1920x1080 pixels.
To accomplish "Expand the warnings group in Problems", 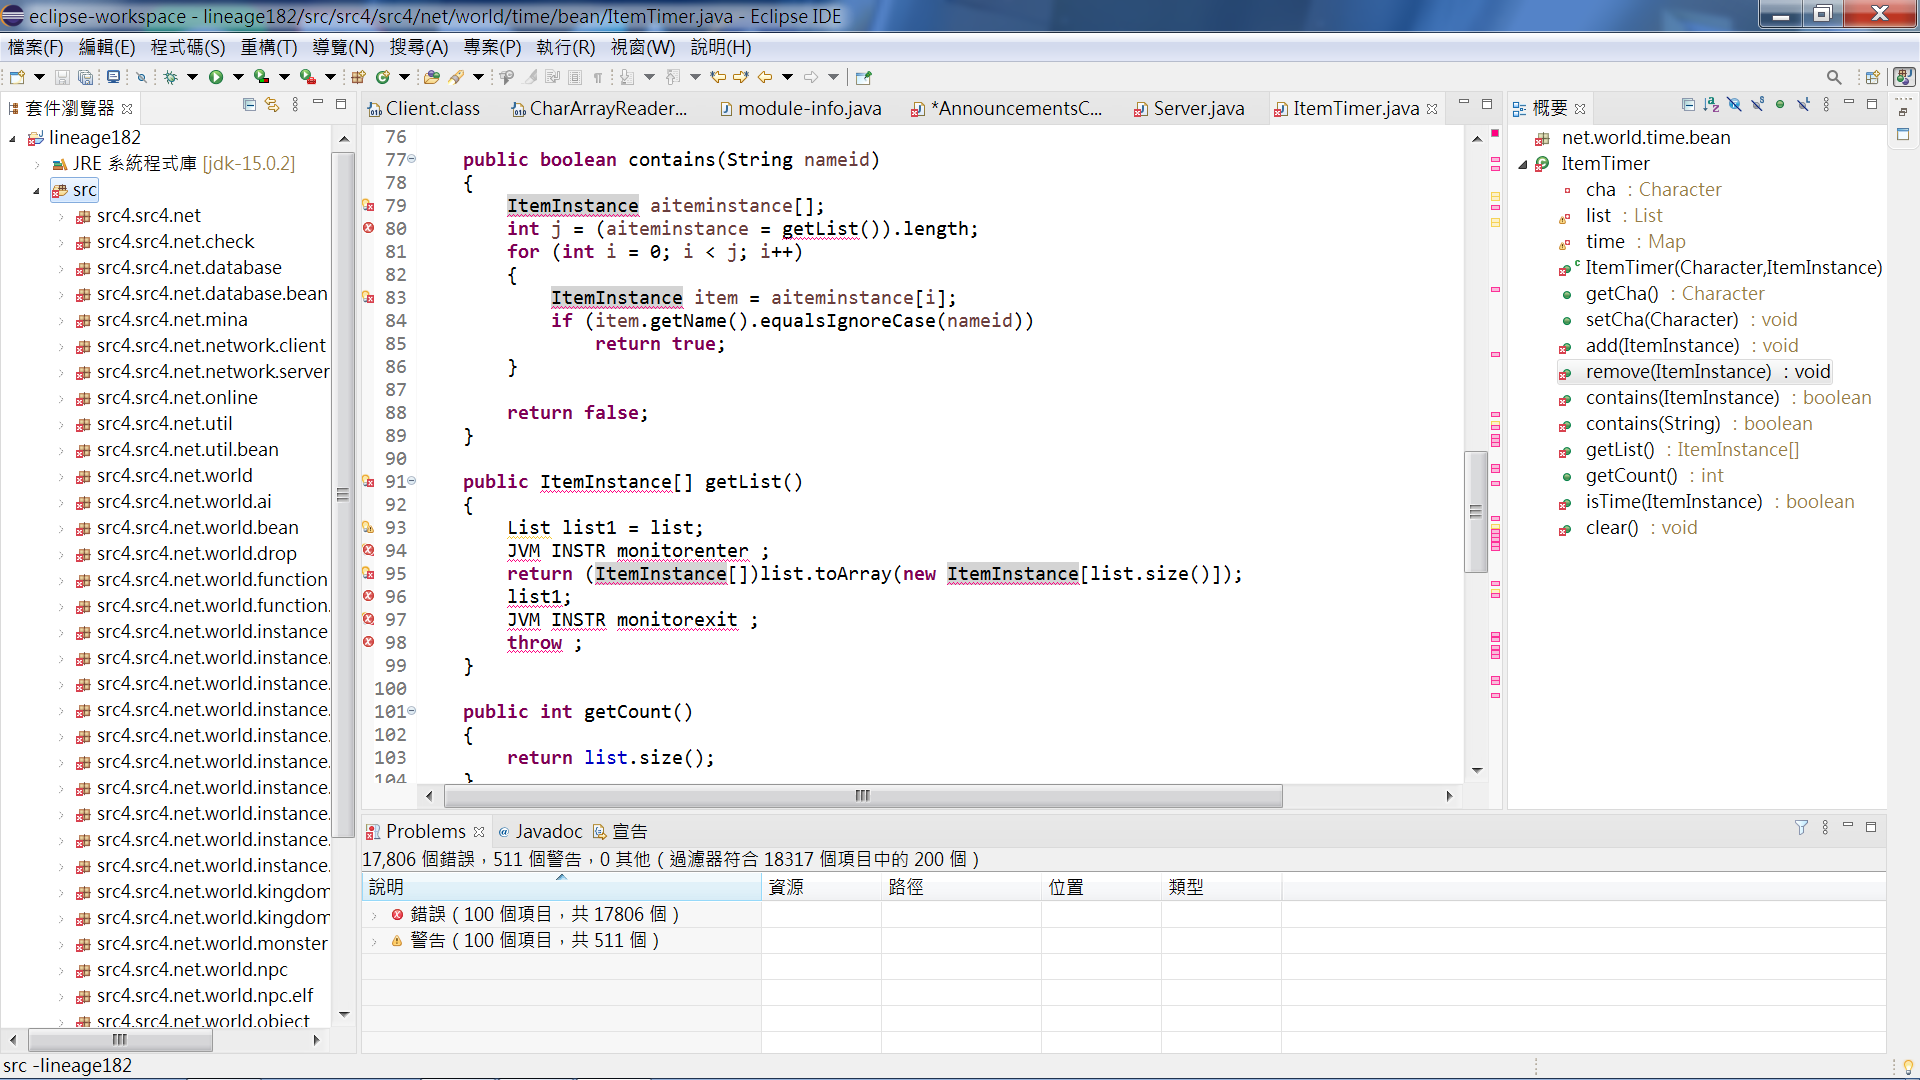I will tap(375, 941).
